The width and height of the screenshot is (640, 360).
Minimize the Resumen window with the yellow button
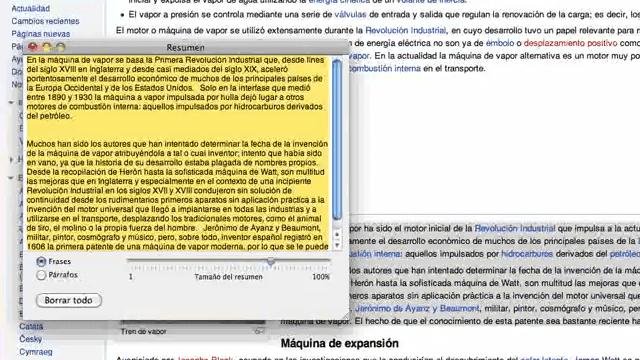click(47, 47)
